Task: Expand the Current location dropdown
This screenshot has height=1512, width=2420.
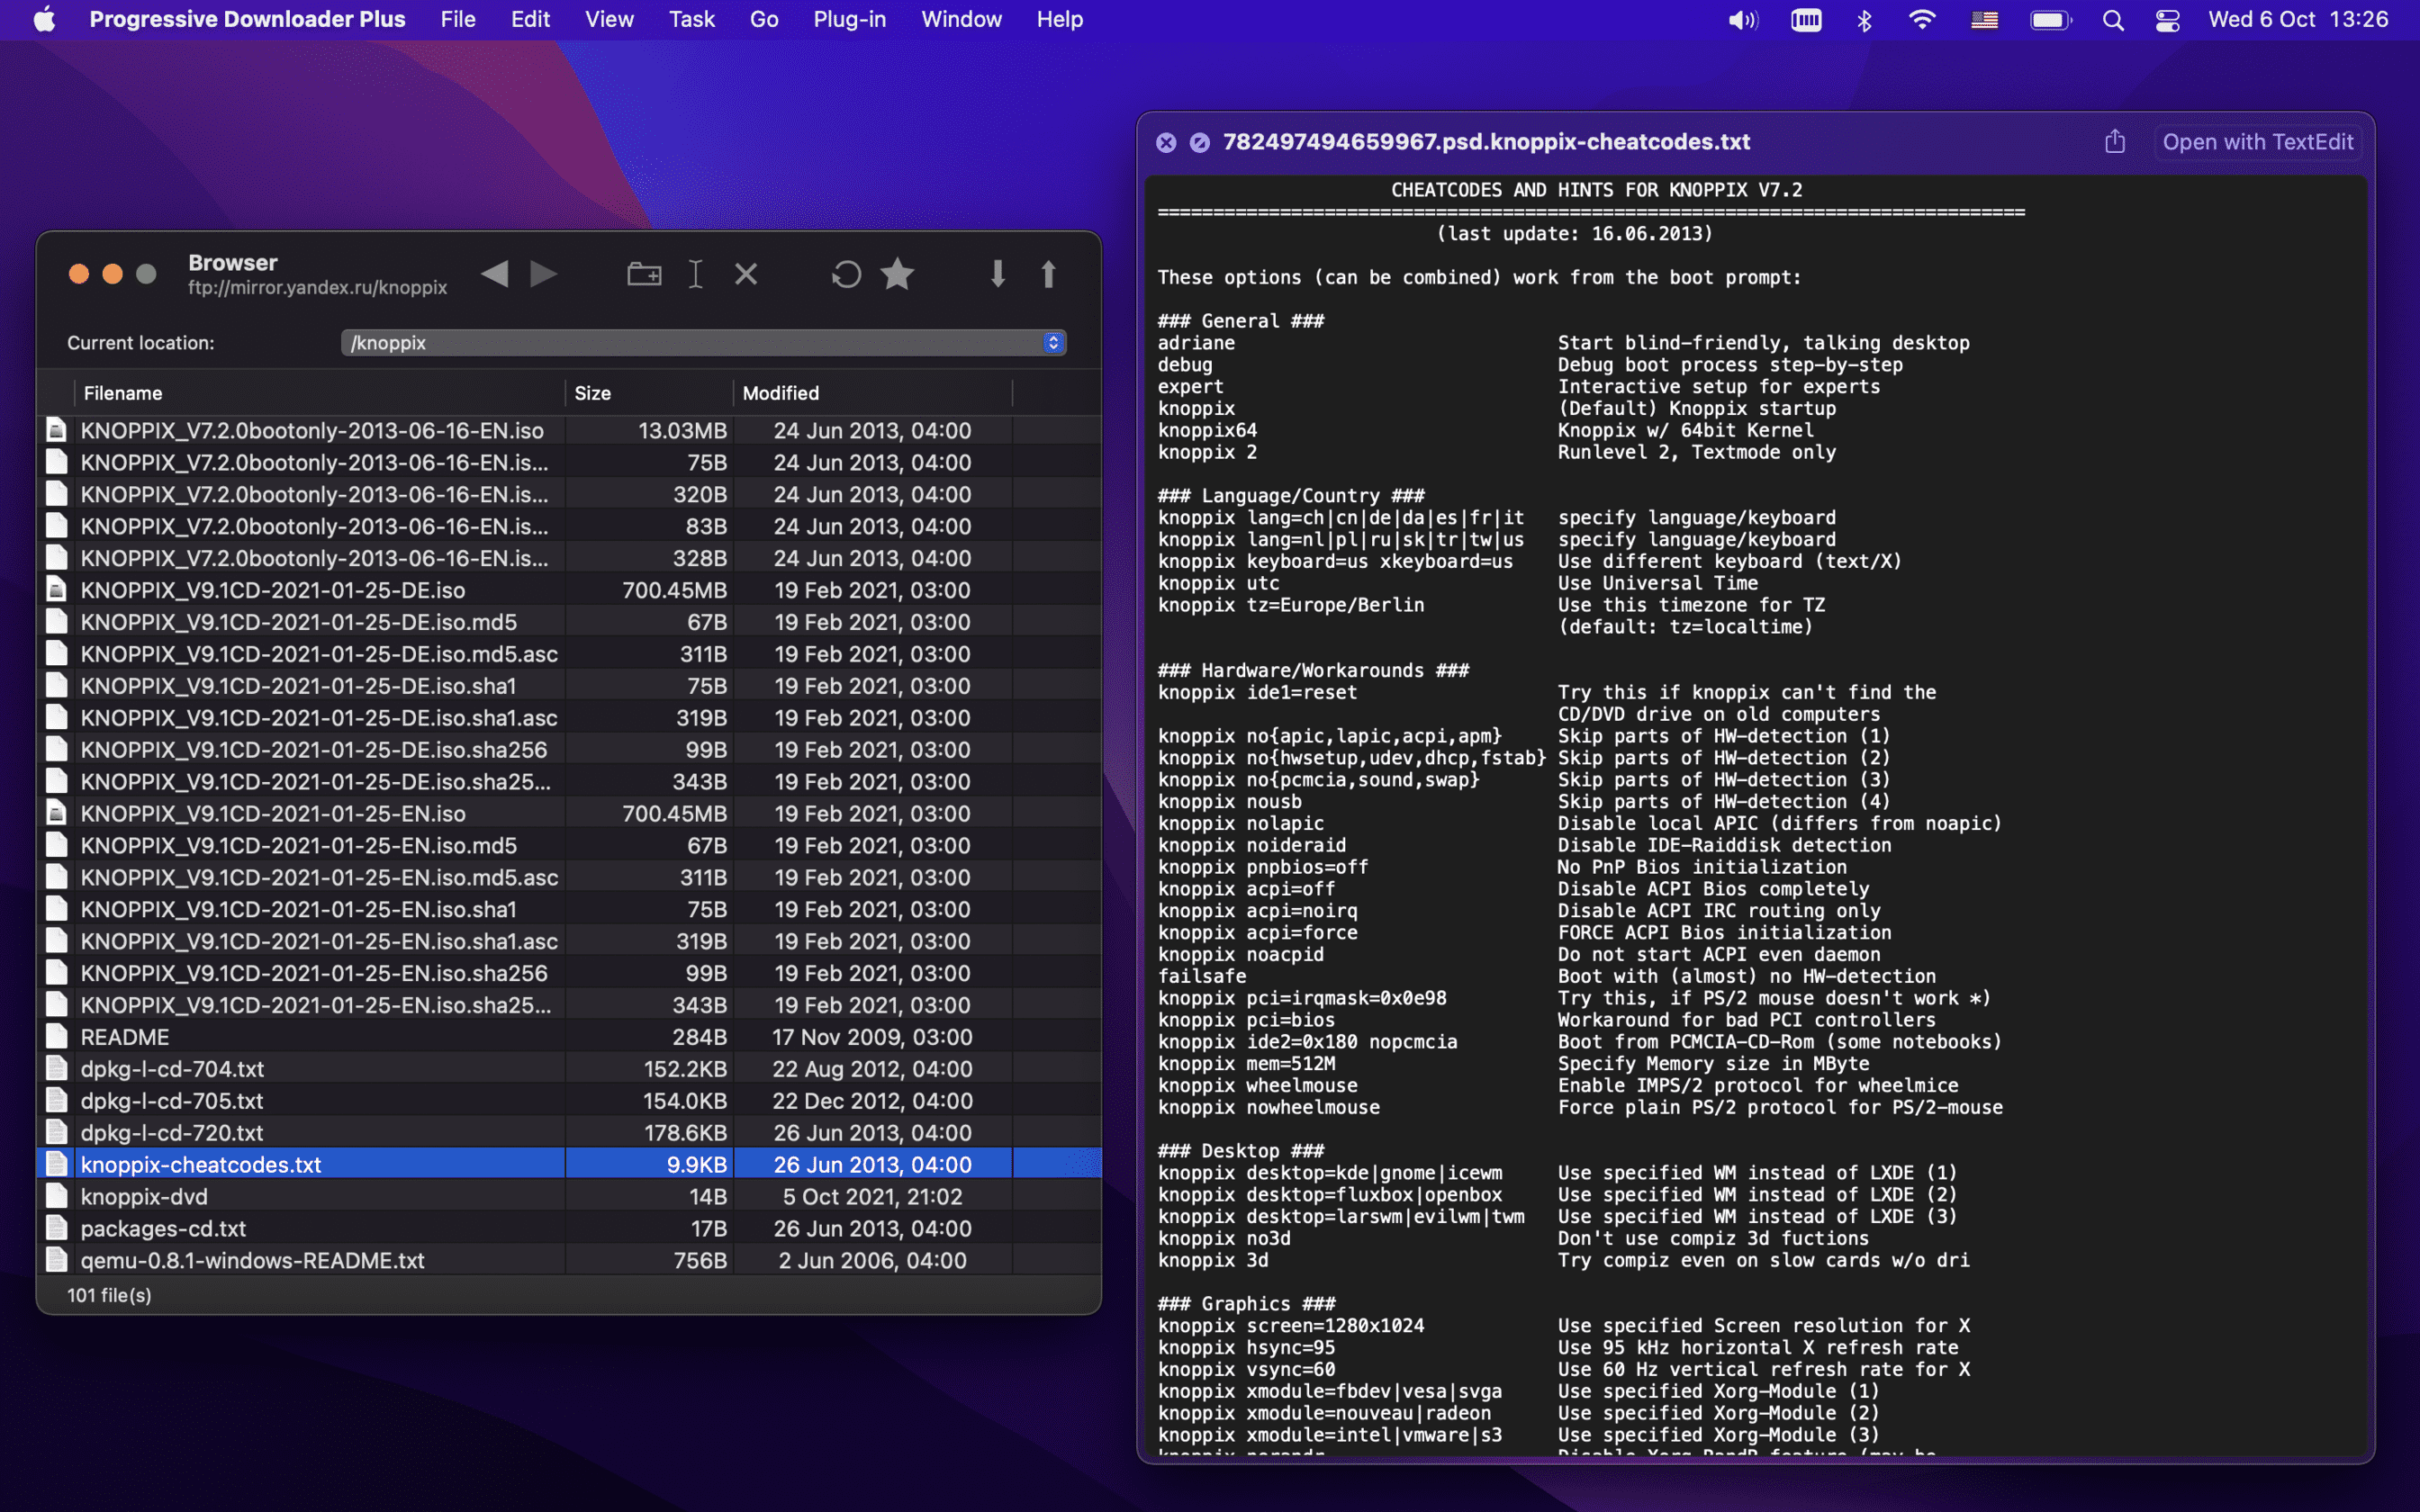Action: [x=1053, y=342]
